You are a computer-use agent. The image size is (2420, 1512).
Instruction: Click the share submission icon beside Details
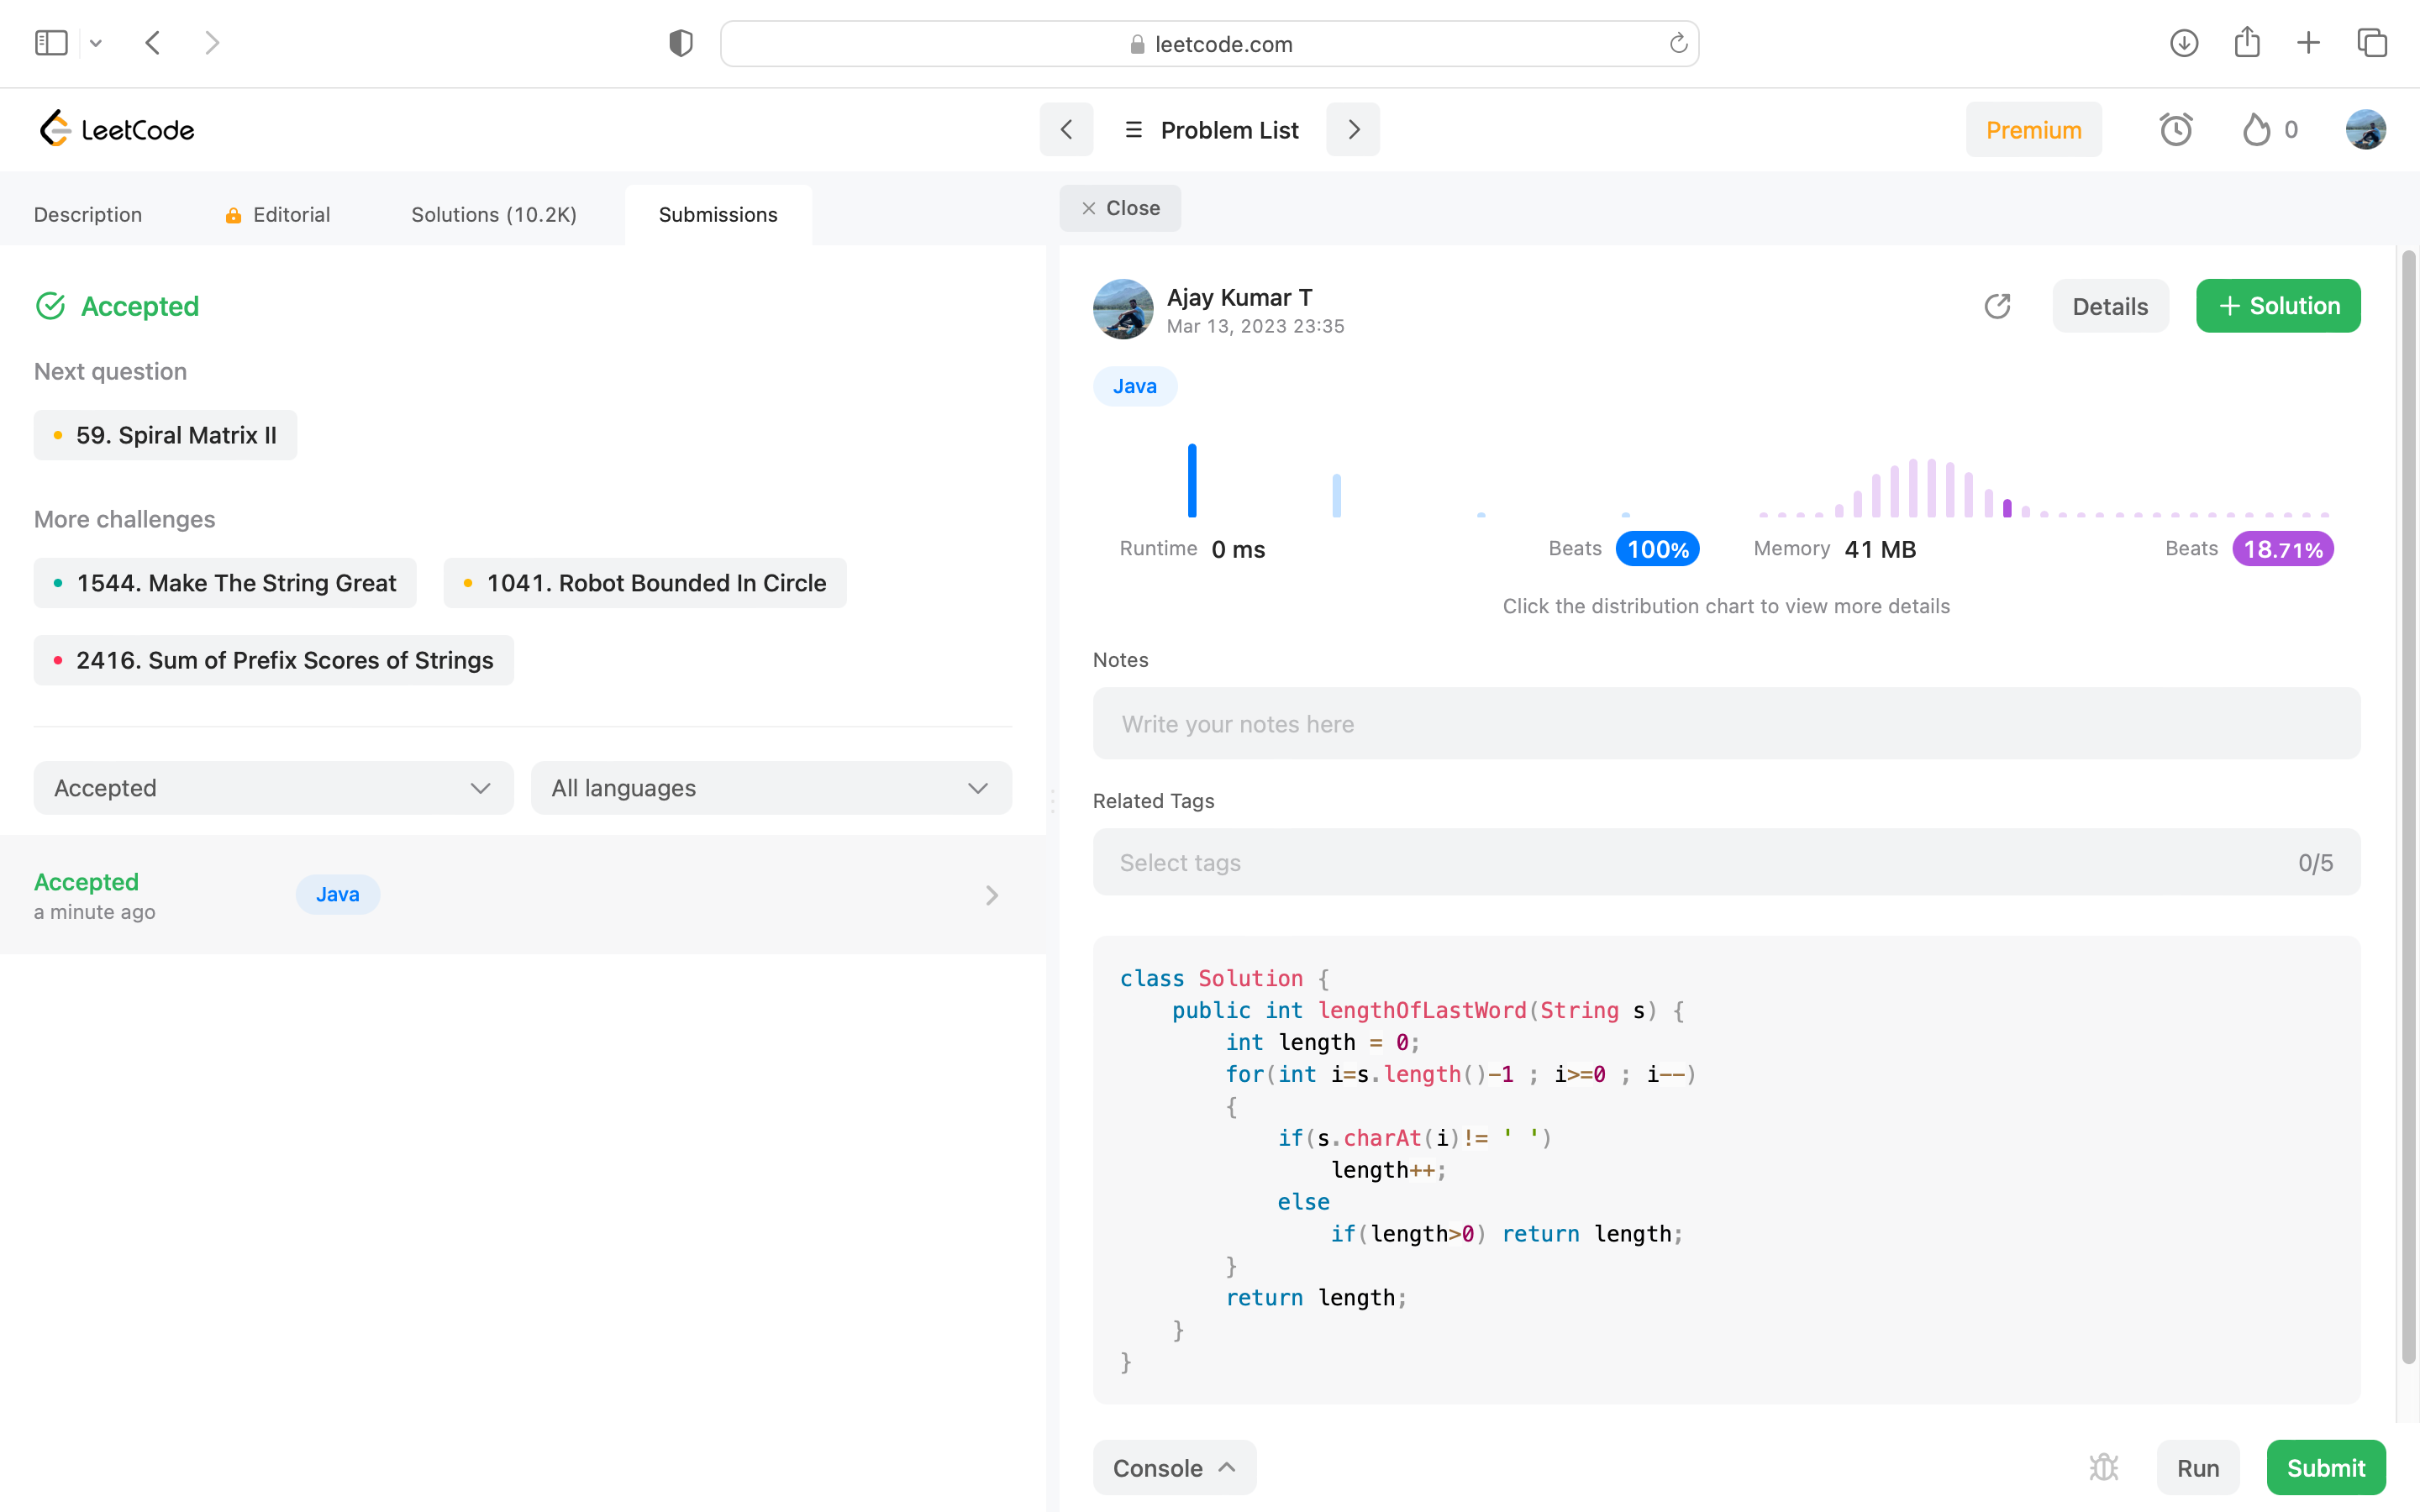1997,306
